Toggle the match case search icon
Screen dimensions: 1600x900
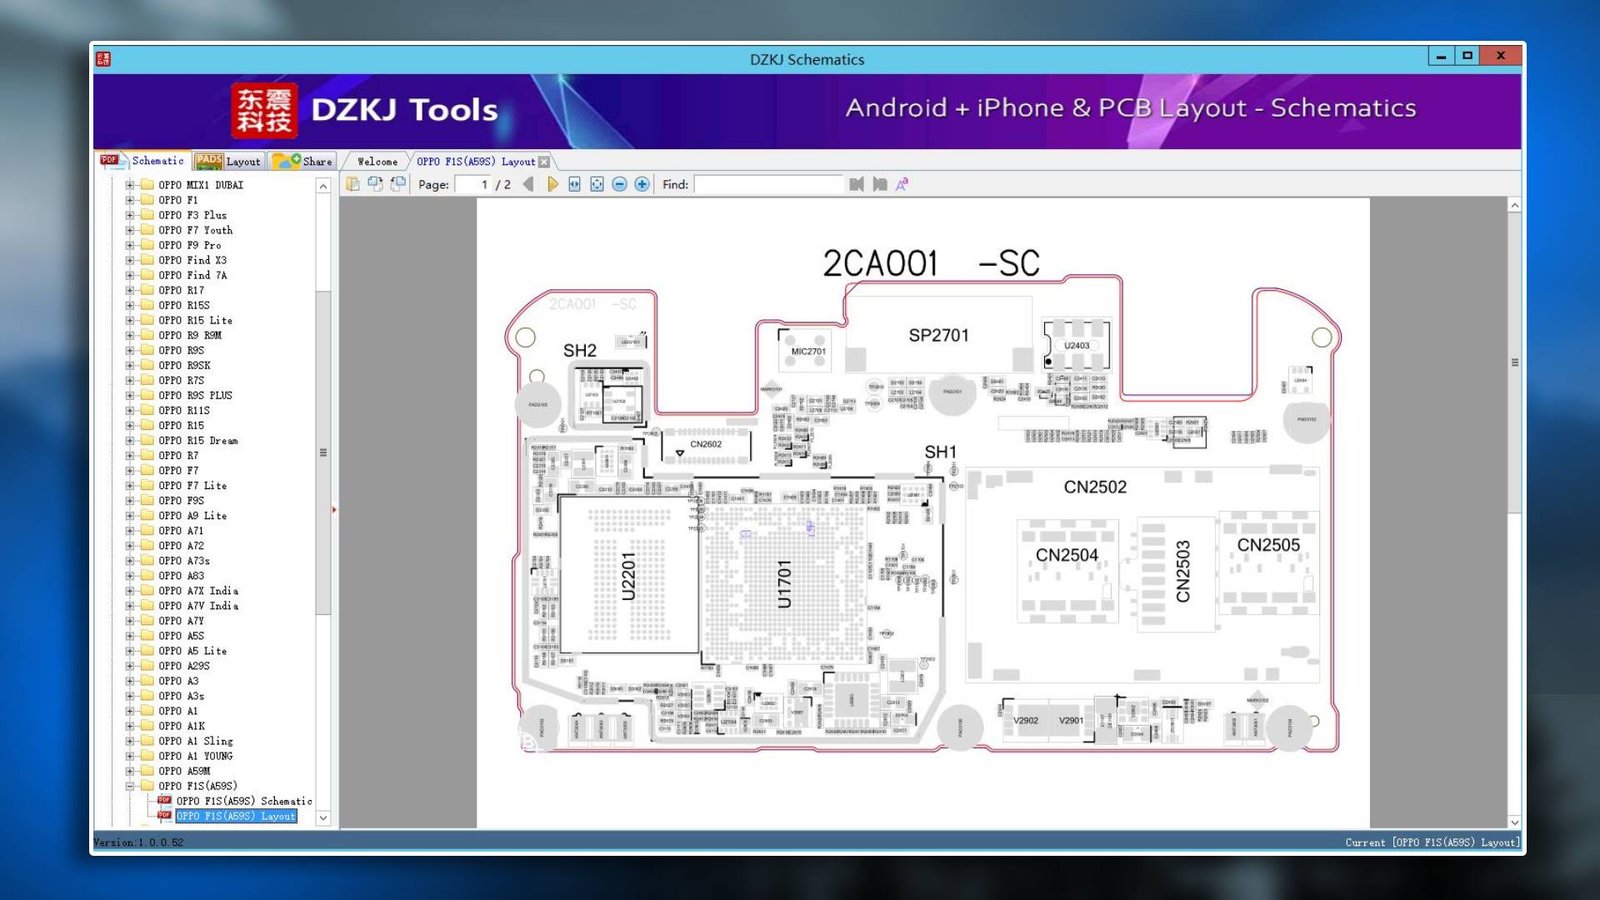(902, 184)
